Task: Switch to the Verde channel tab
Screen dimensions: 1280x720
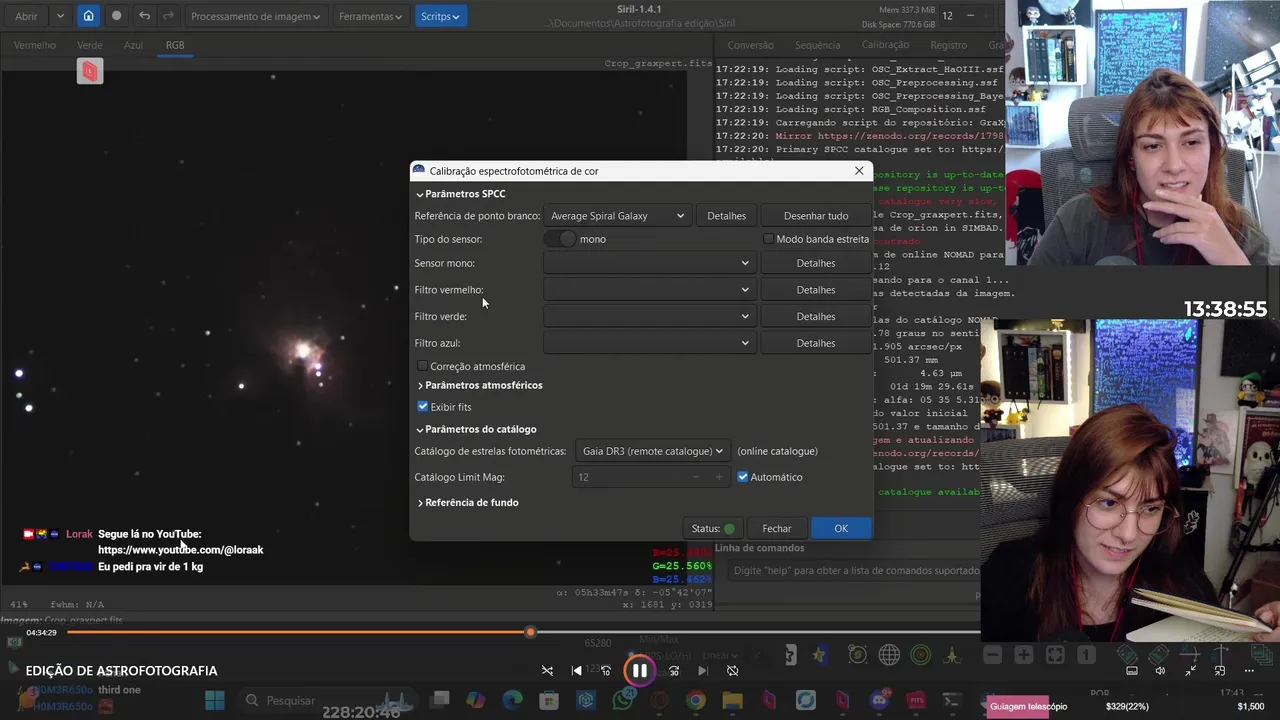Action: [x=90, y=45]
